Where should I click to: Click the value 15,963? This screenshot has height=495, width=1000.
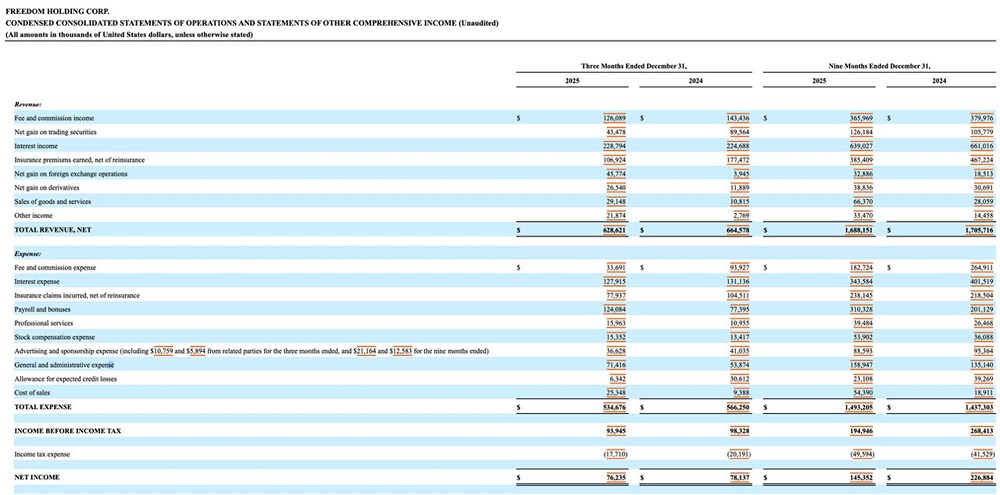click(x=614, y=323)
